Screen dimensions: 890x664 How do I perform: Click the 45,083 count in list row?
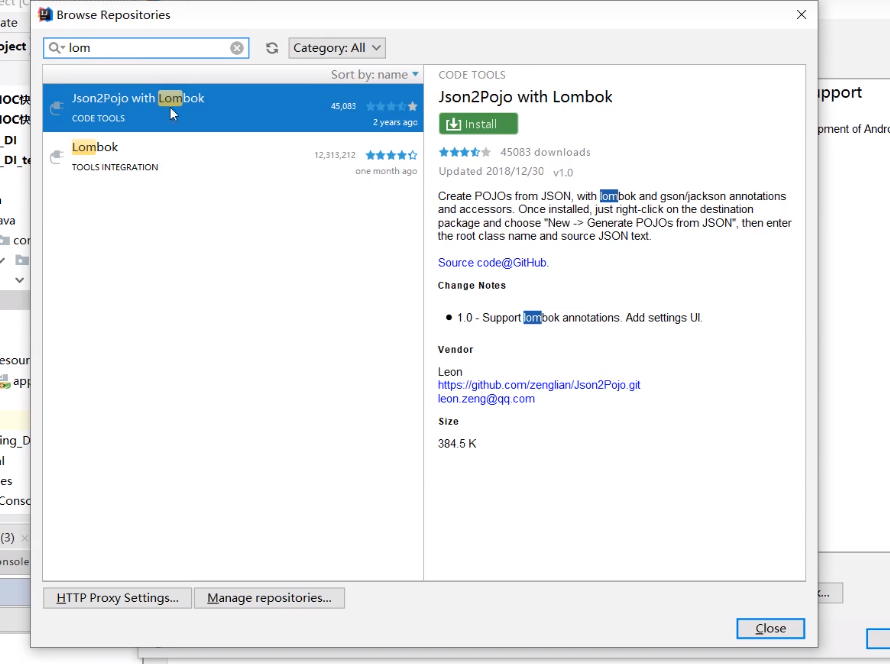click(343, 106)
